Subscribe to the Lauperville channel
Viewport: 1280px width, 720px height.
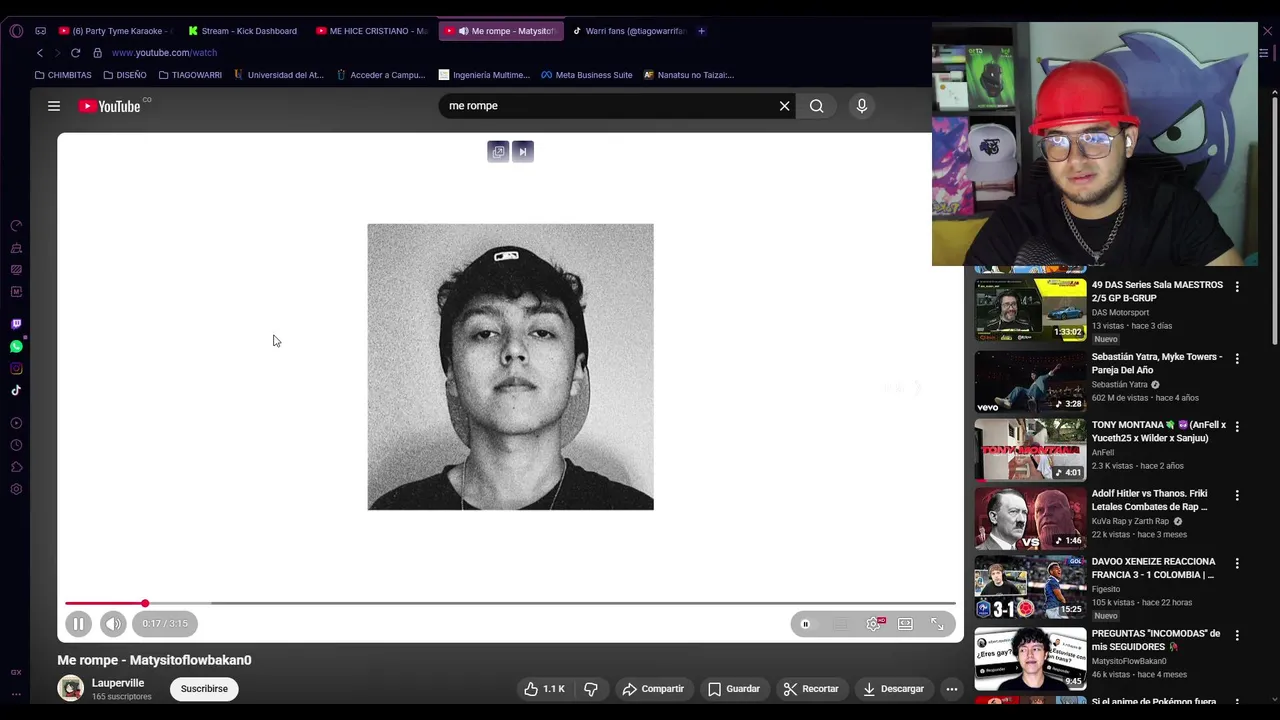pyautogui.click(x=204, y=689)
